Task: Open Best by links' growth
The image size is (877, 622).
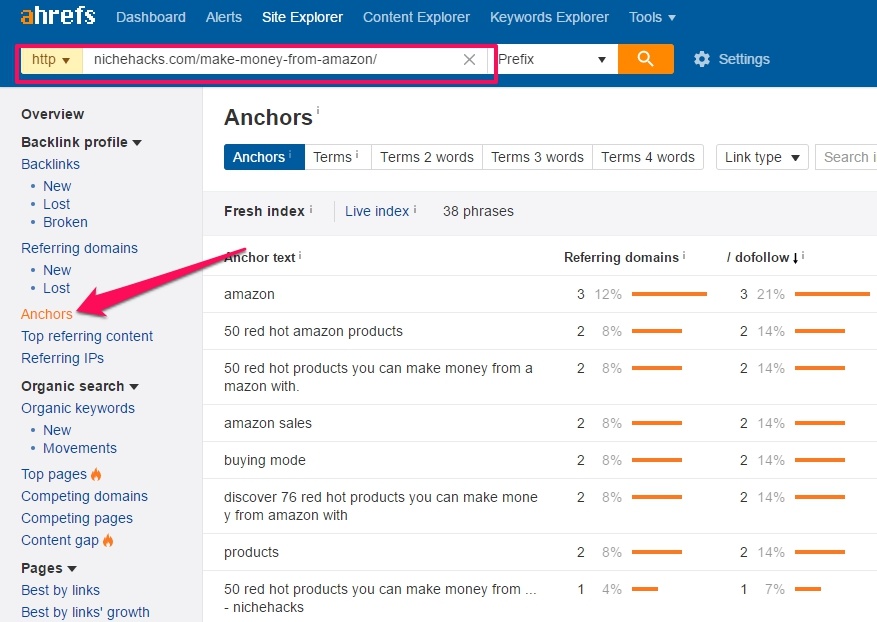Action: 85,612
